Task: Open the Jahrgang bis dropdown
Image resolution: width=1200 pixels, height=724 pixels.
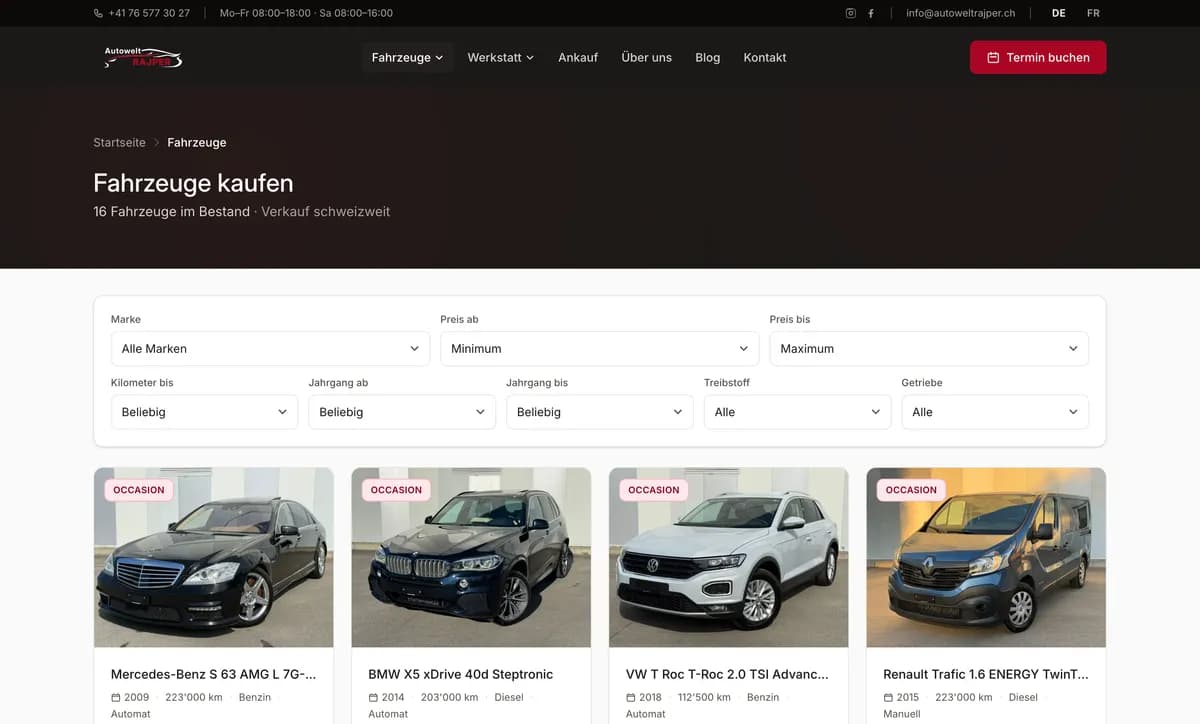Action: tap(600, 412)
